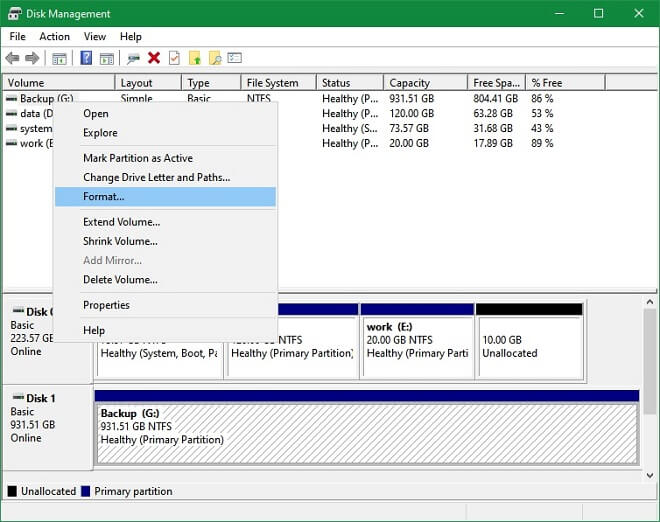Click the Healthy (S... status cell

coord(350,128)
